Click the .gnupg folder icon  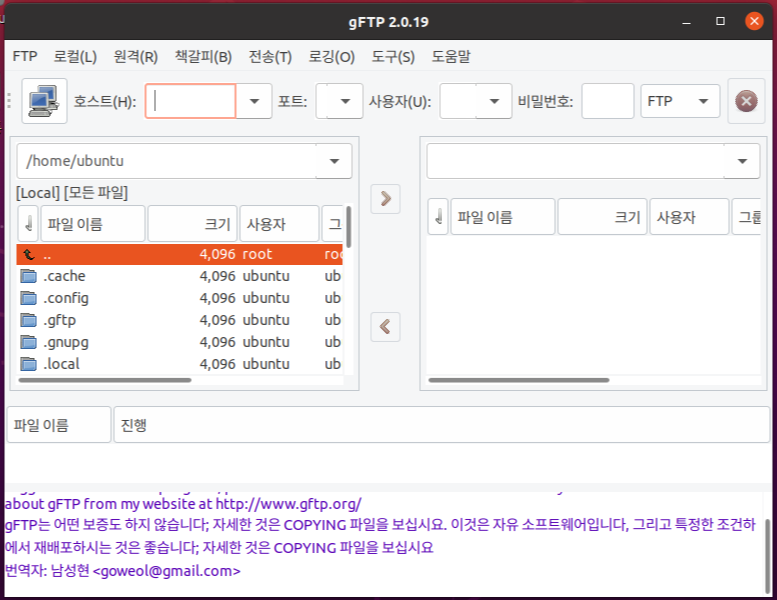29,342
